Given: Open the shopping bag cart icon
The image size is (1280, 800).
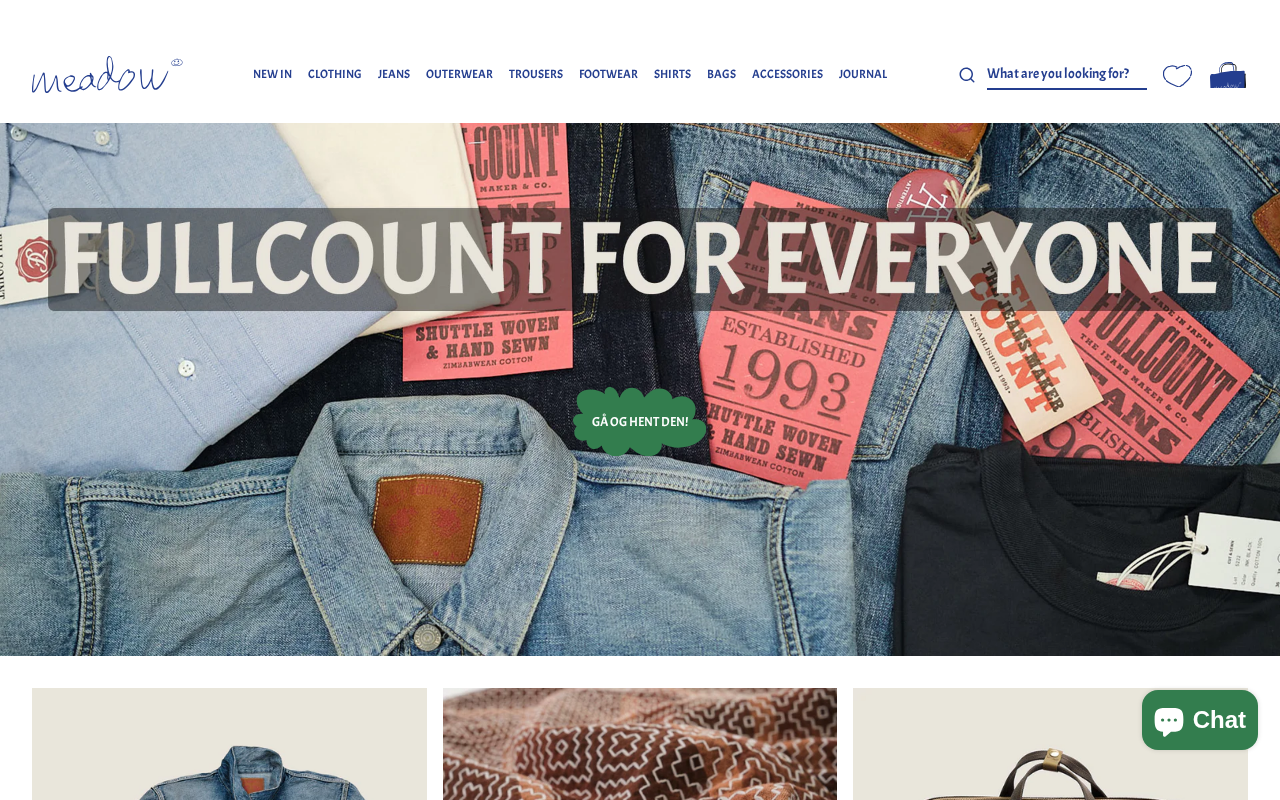Looking at the screenshot, I should click(x=1228, y=75).
